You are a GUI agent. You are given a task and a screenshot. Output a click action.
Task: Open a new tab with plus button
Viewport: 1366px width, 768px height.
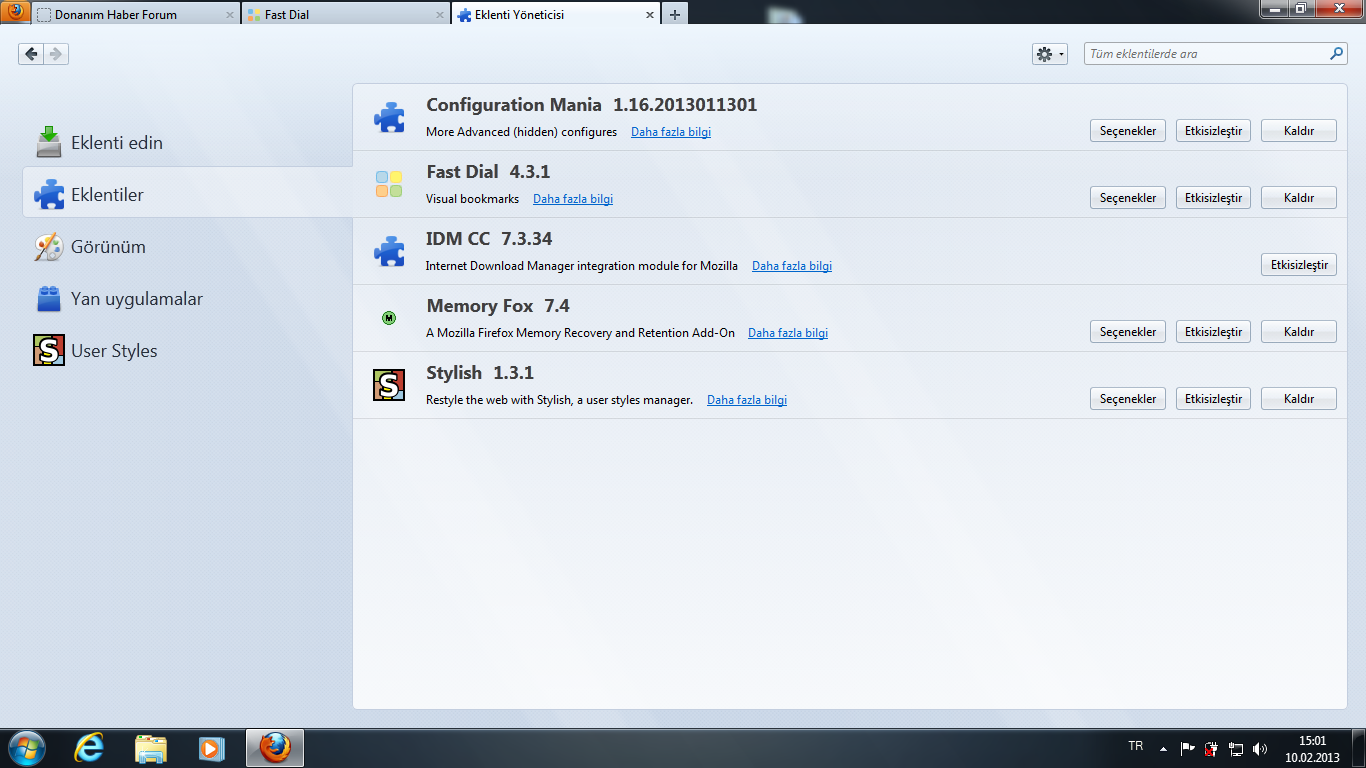click(675, 15)
